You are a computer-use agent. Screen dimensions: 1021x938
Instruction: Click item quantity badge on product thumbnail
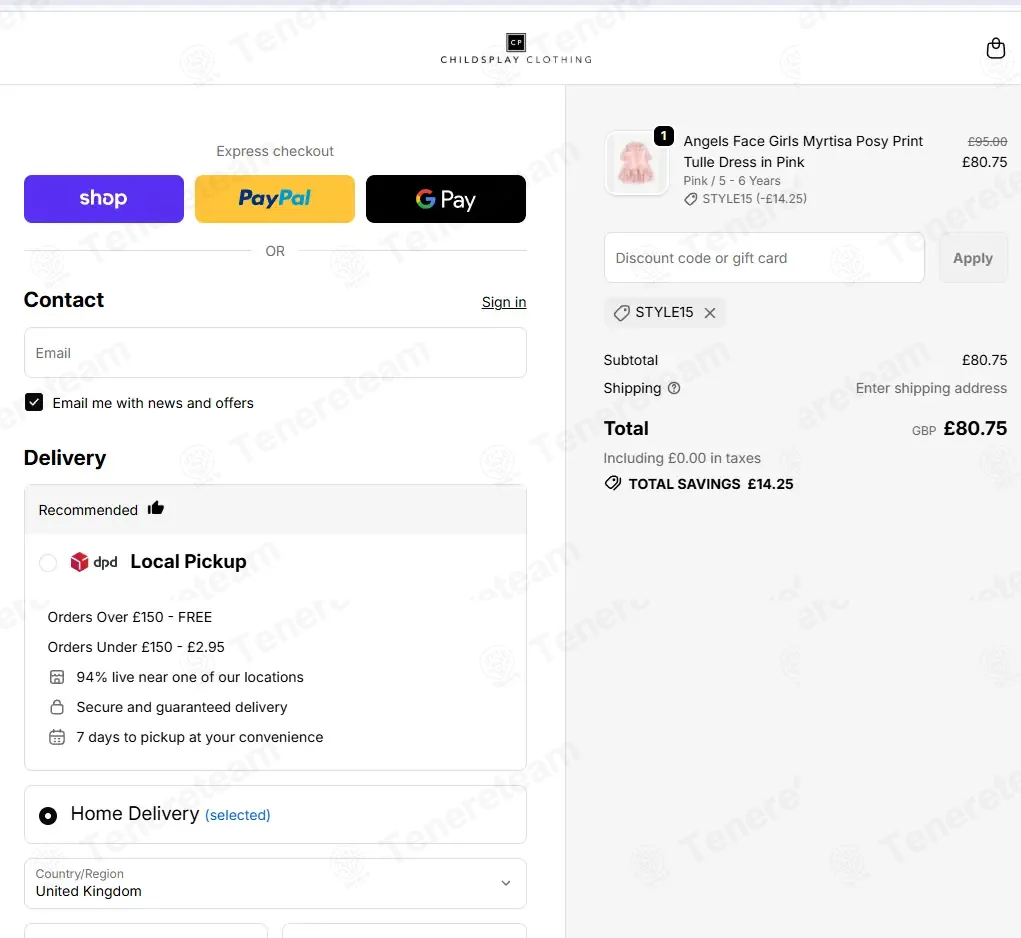(664, 136)
